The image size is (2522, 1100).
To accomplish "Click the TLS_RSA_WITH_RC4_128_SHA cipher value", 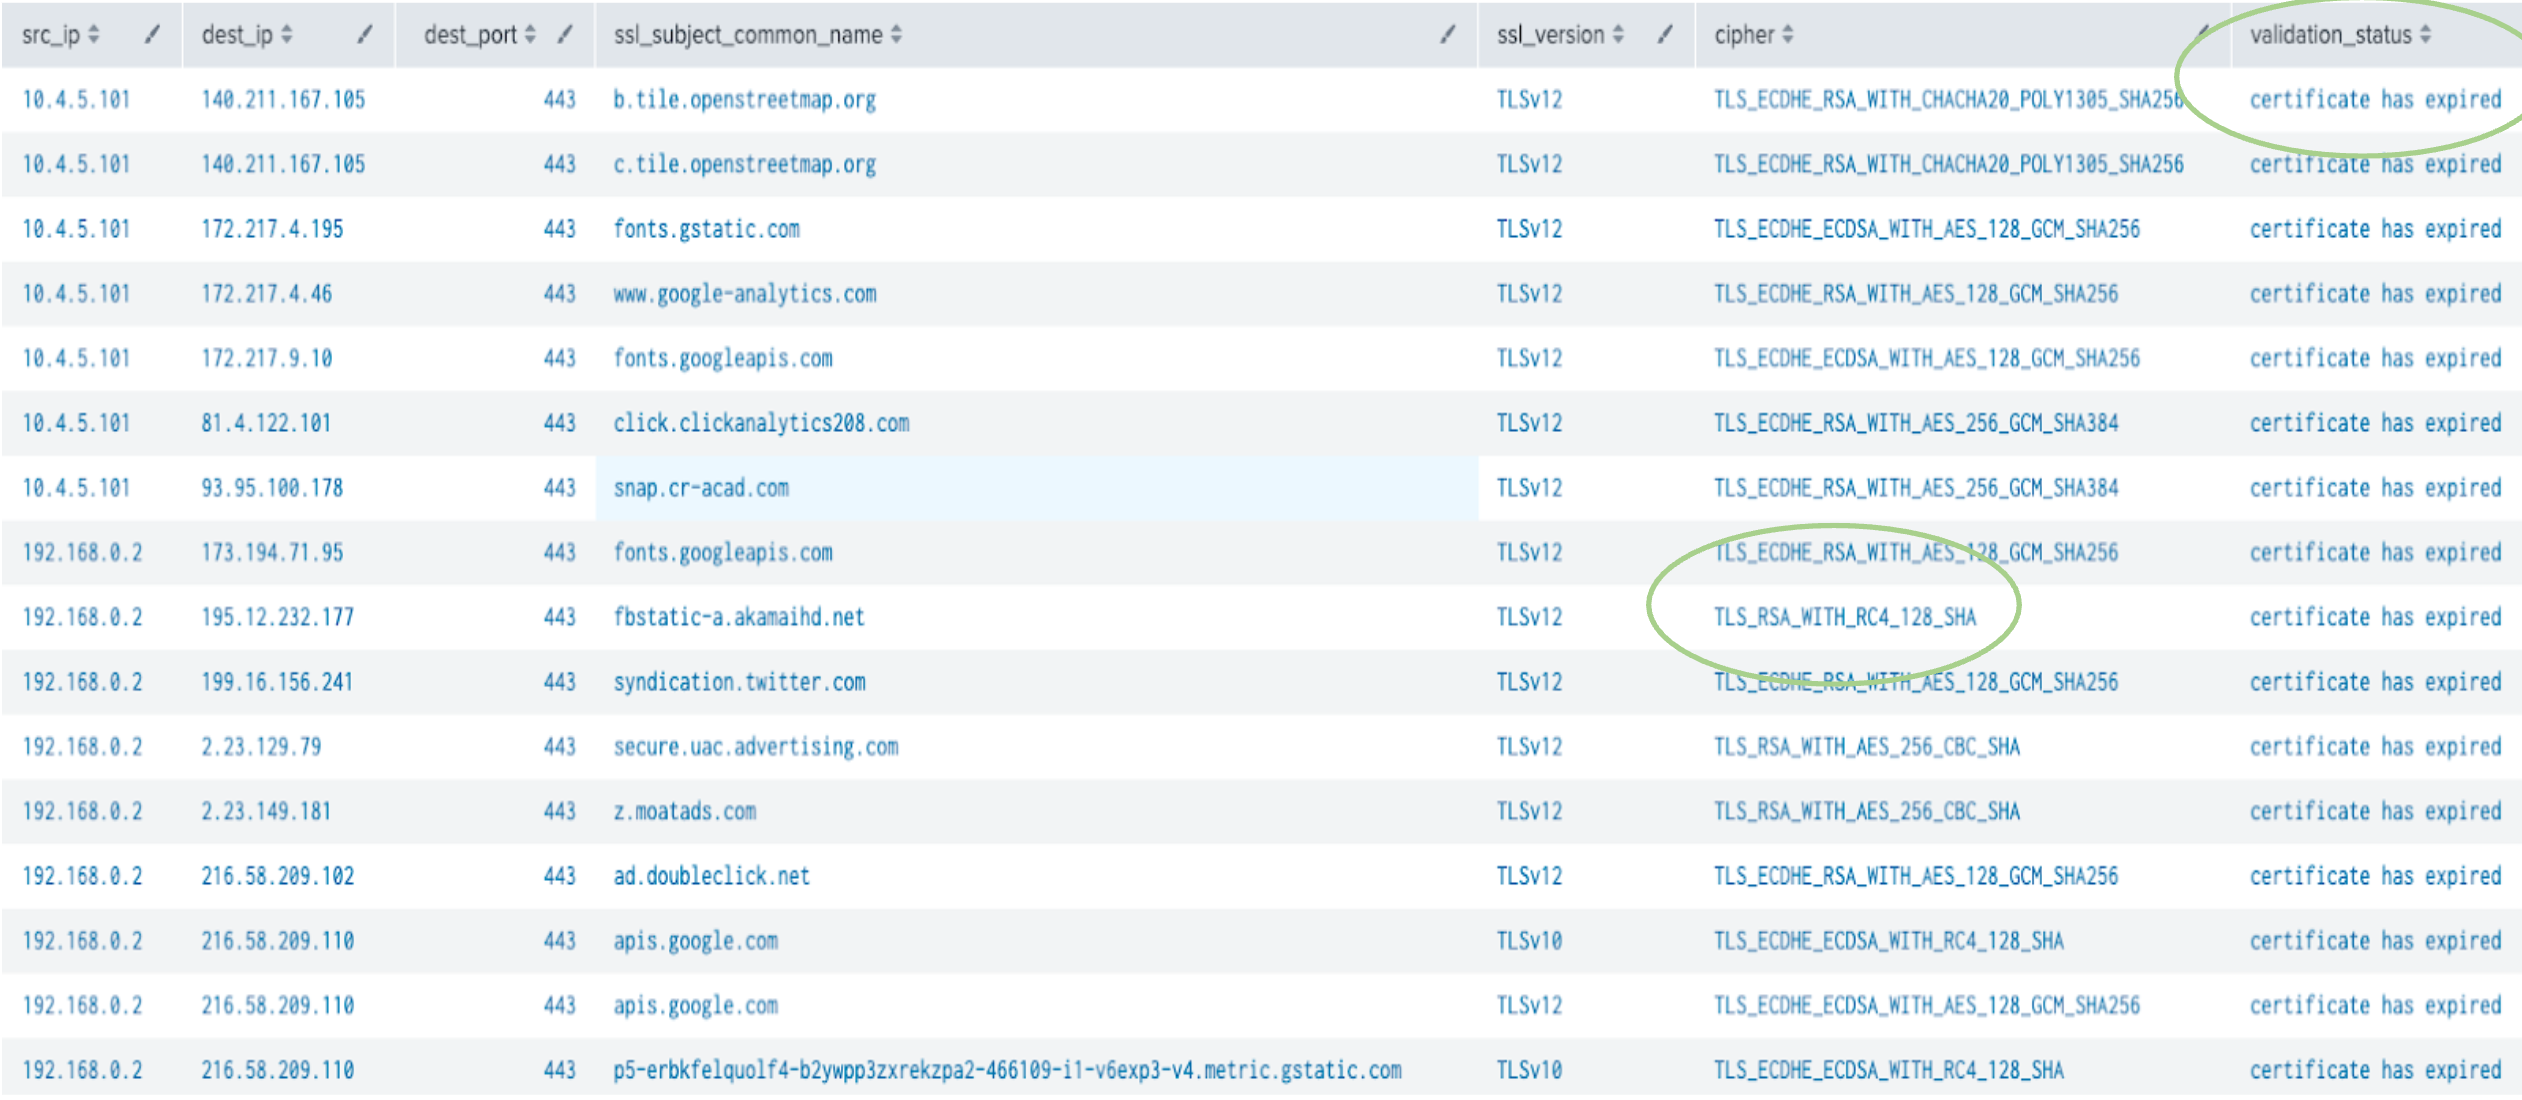I will pos(1845,617).
